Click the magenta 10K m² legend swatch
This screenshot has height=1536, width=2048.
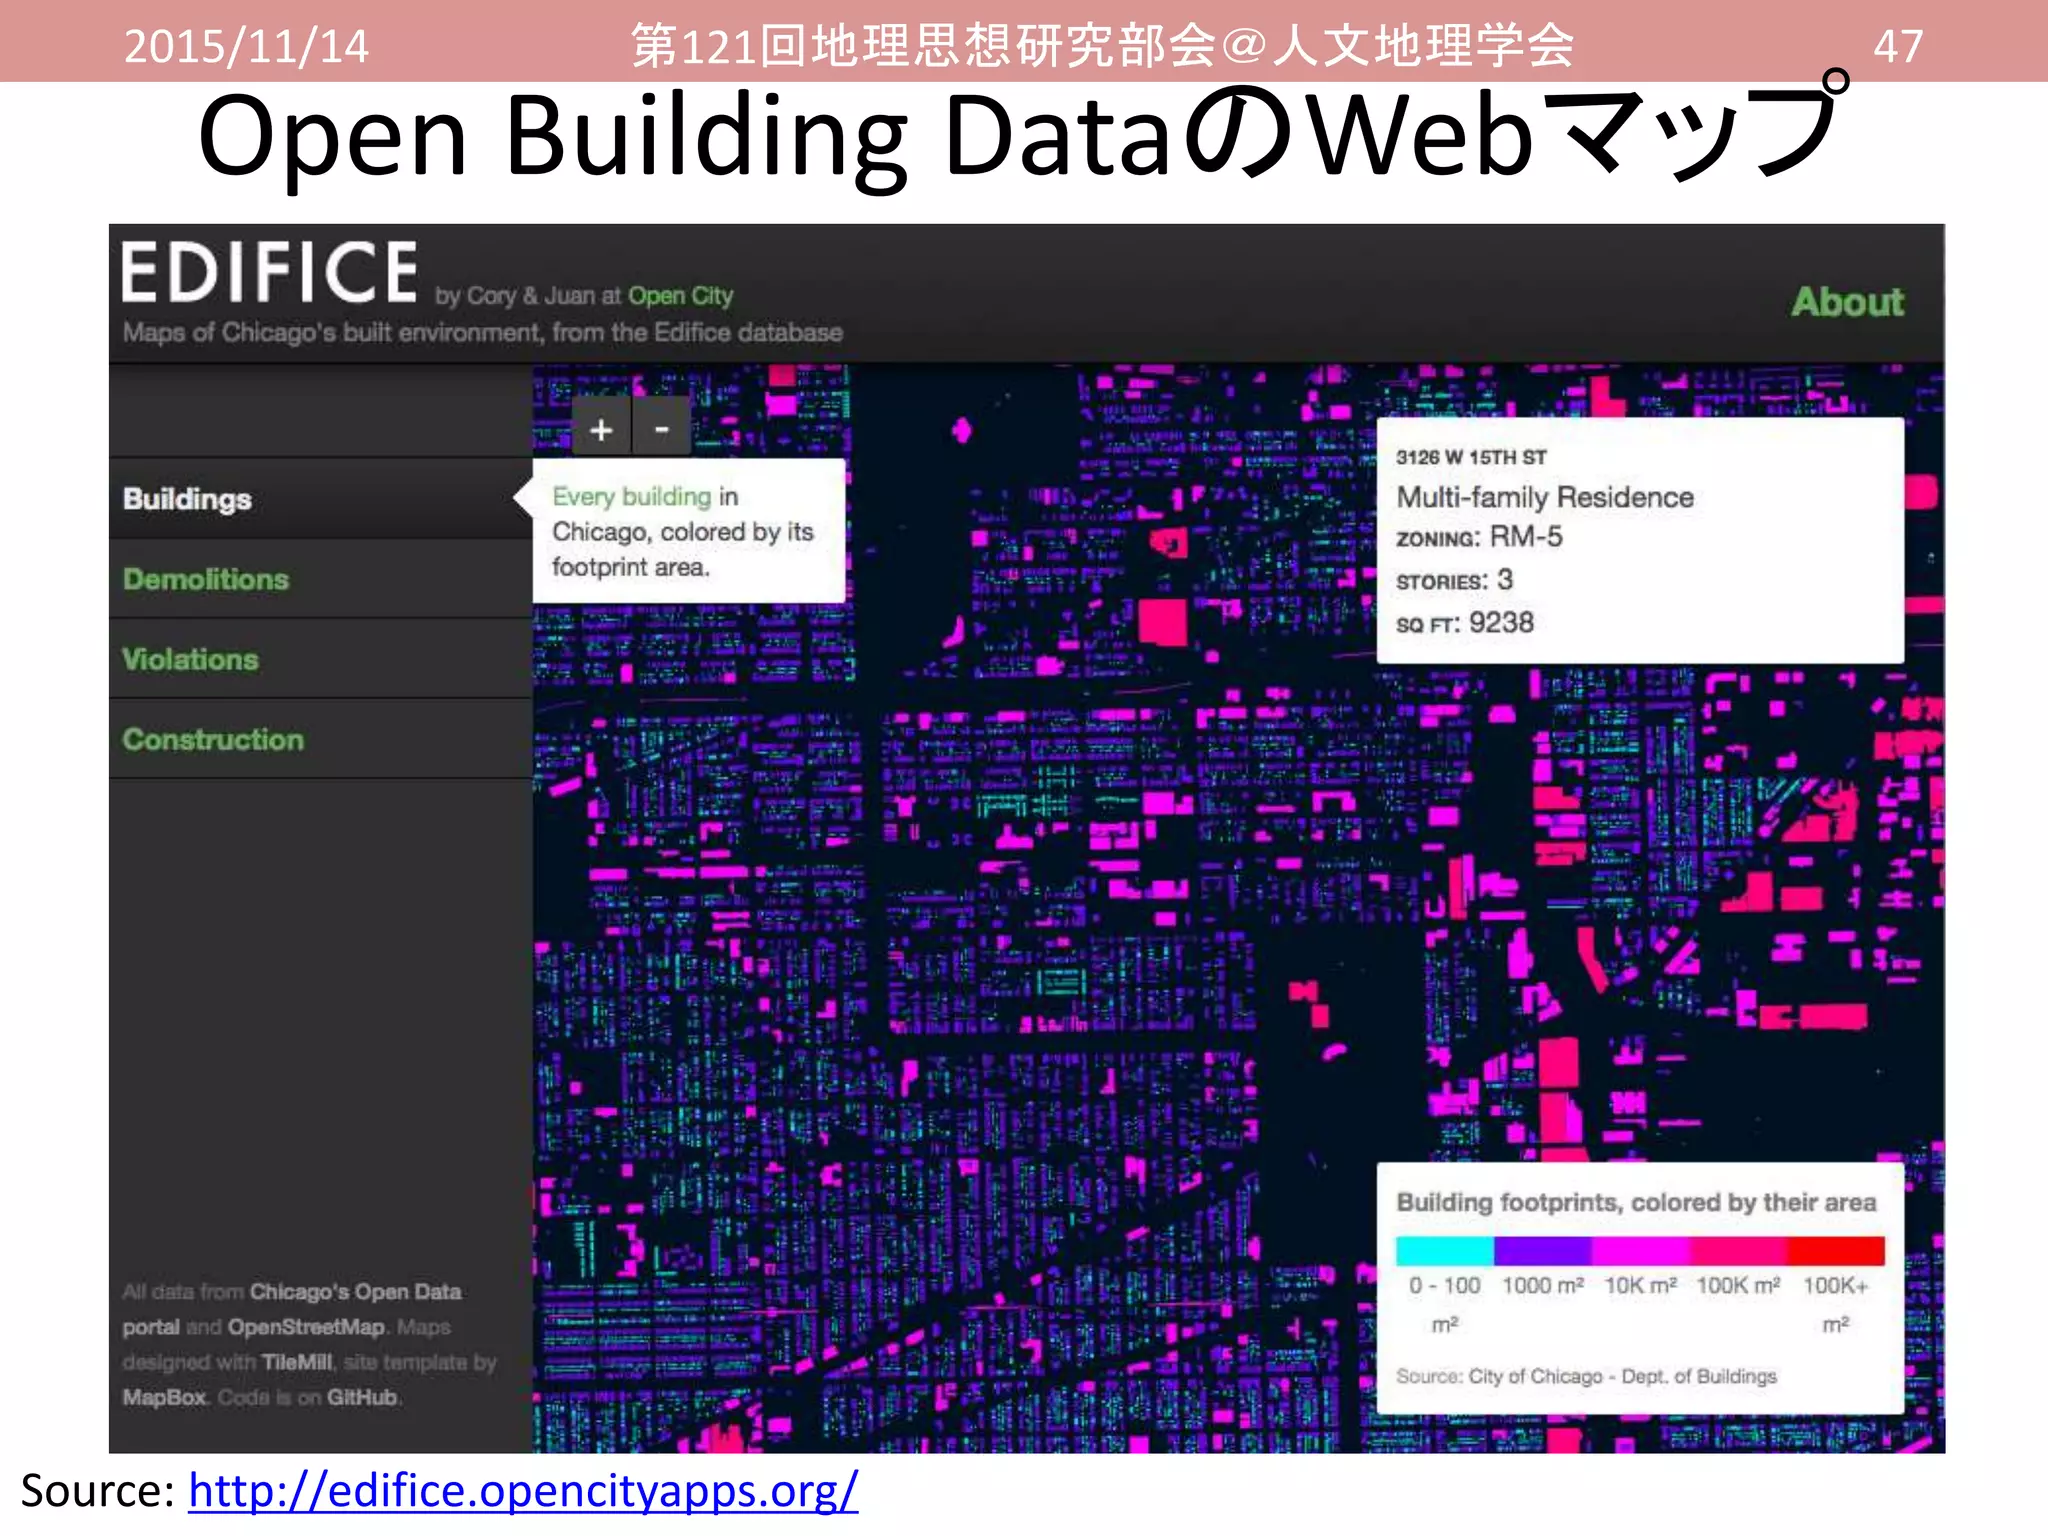click(1641, 1251)
